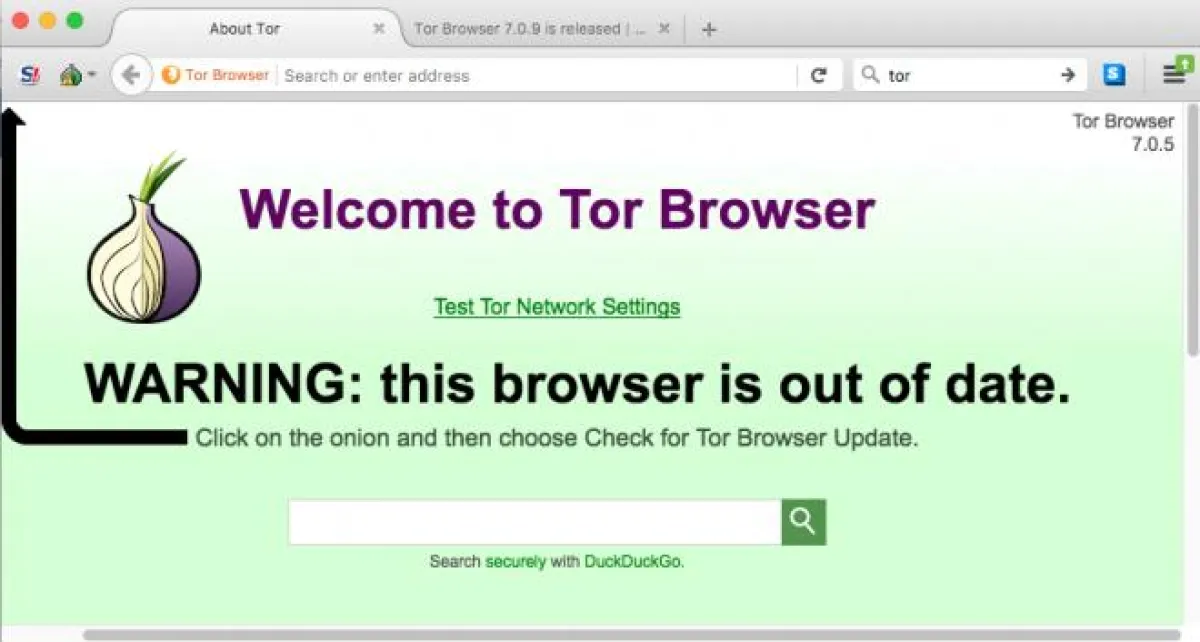Click the blue S extension icon

(1114, 75)
